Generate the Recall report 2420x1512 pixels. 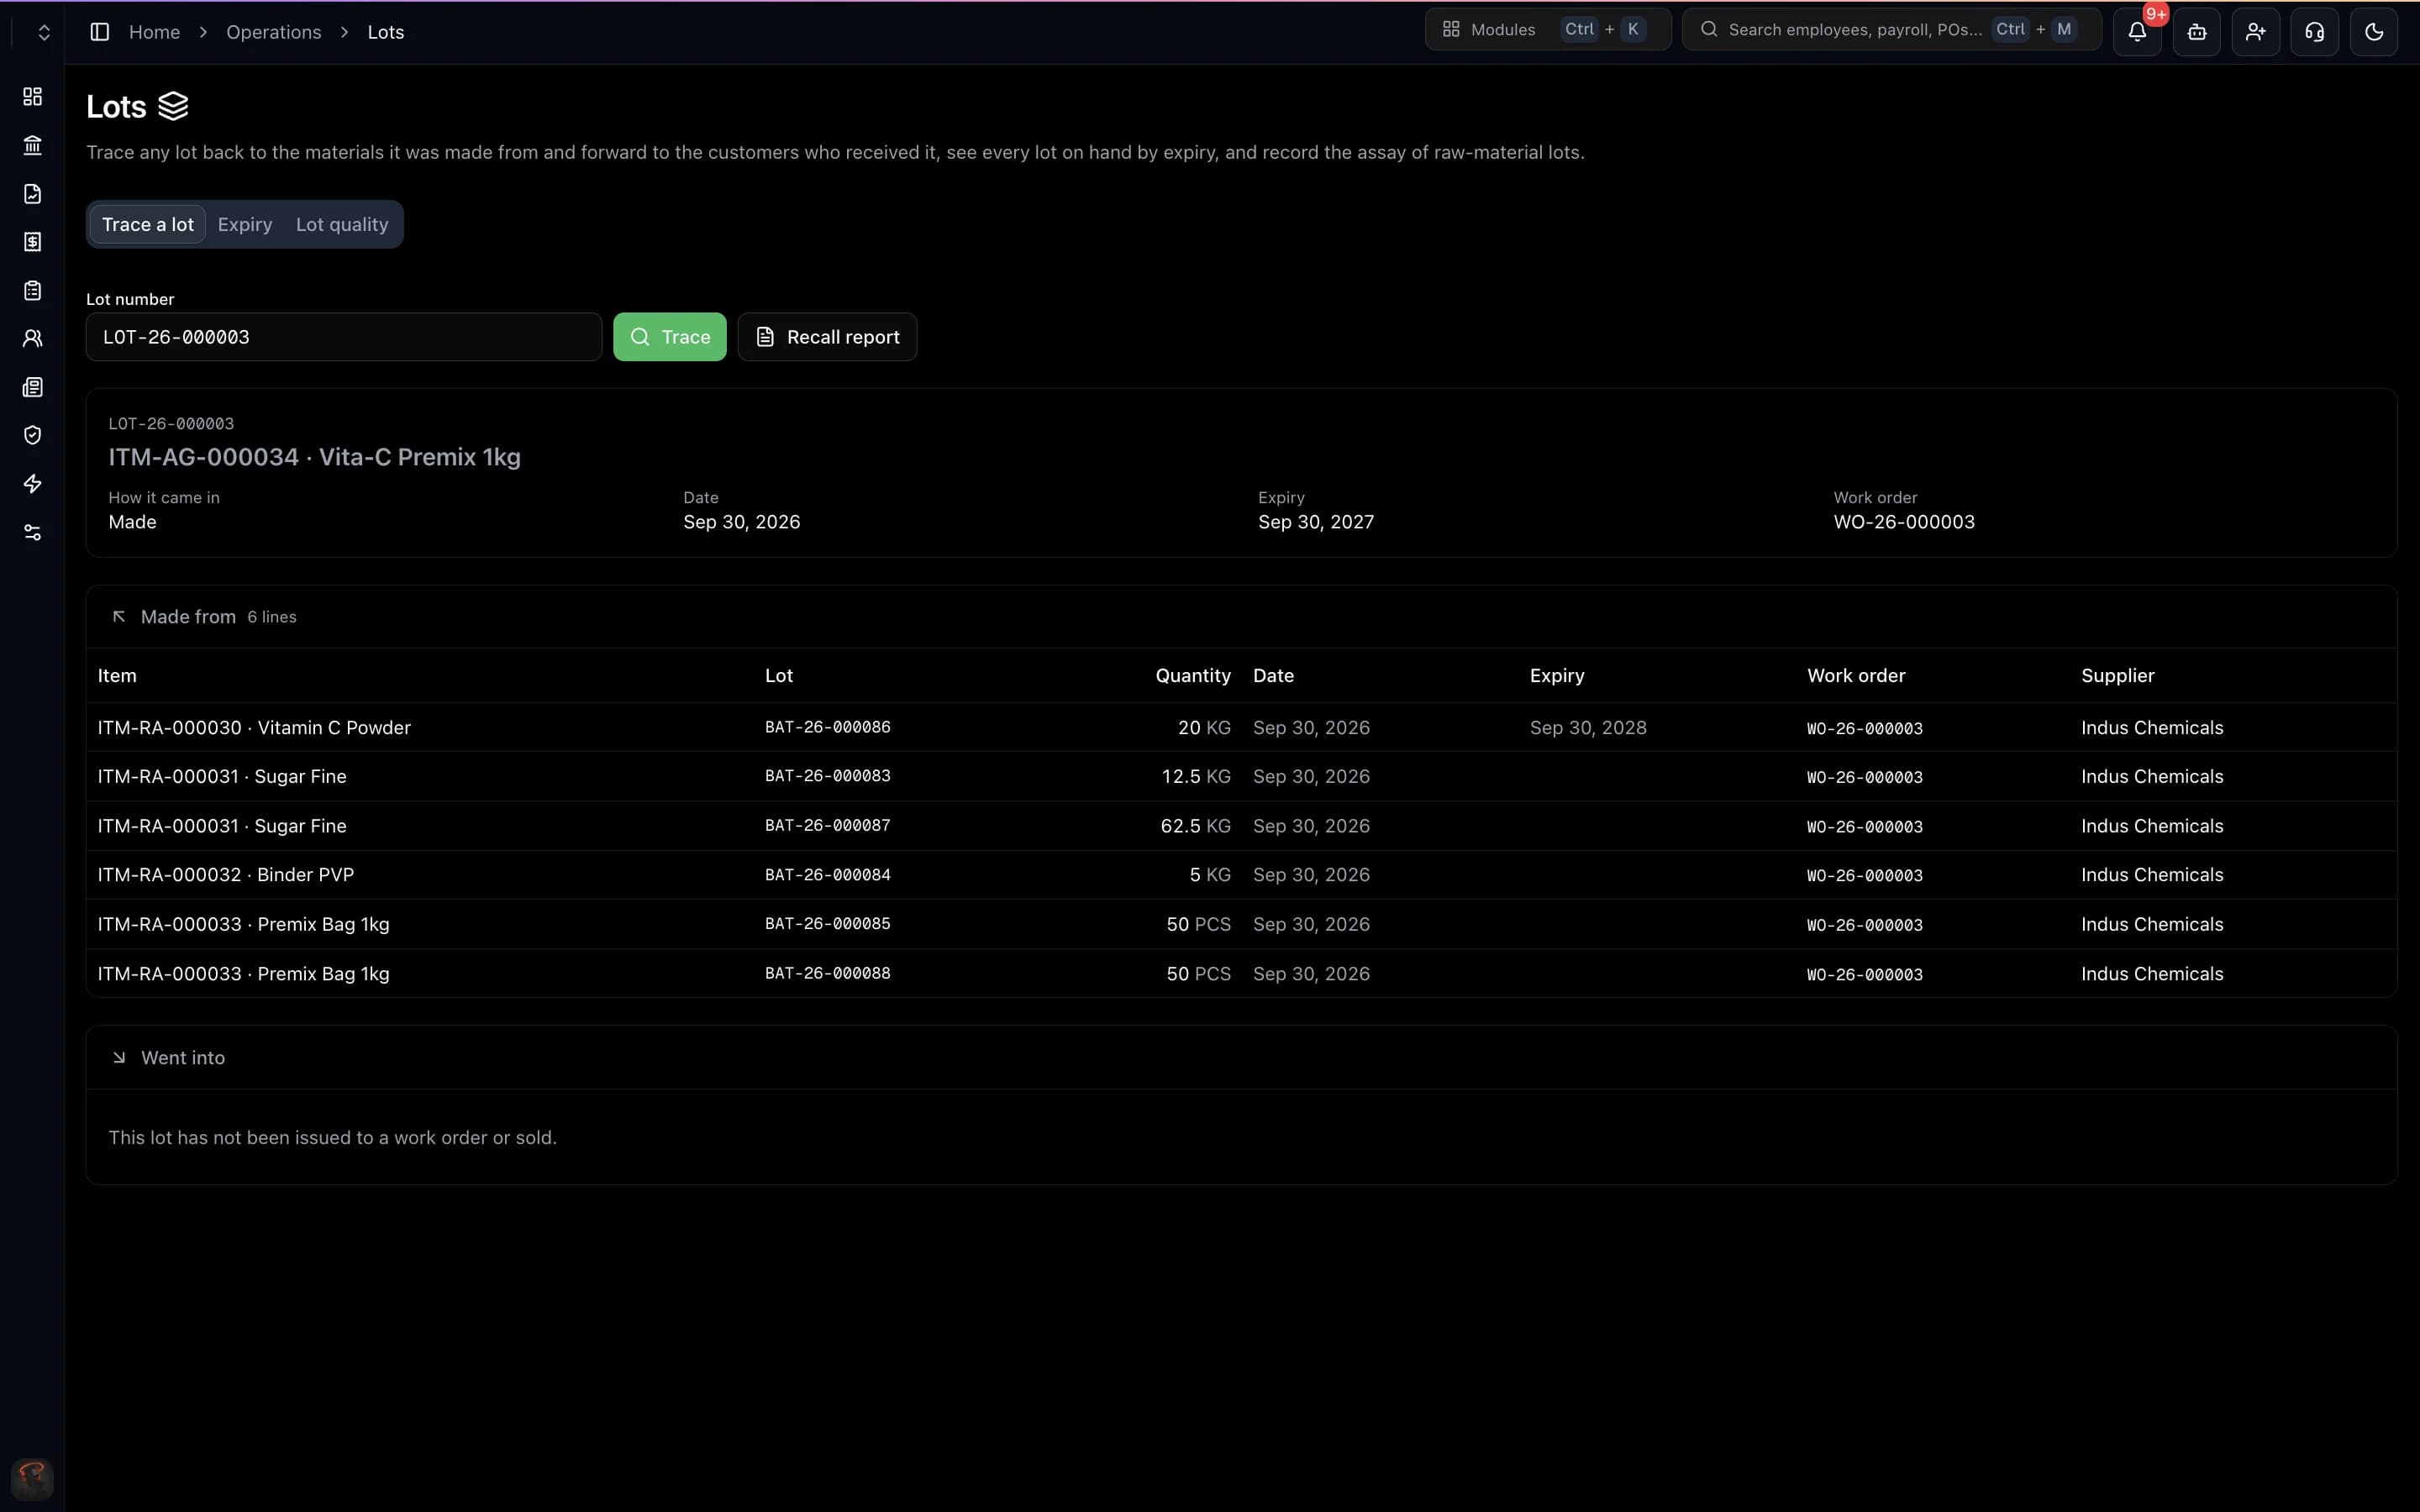tap(827, 337)
